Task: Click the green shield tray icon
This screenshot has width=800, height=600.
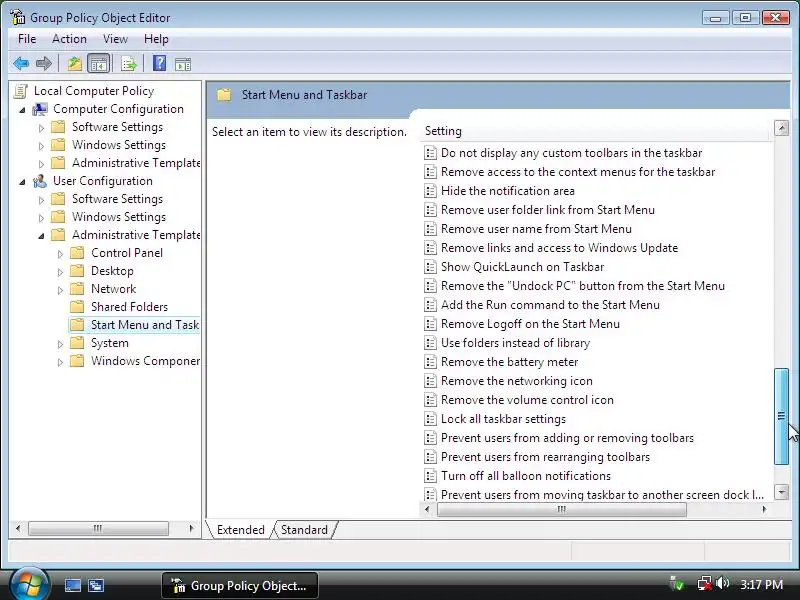Action: tap(677, 583)
